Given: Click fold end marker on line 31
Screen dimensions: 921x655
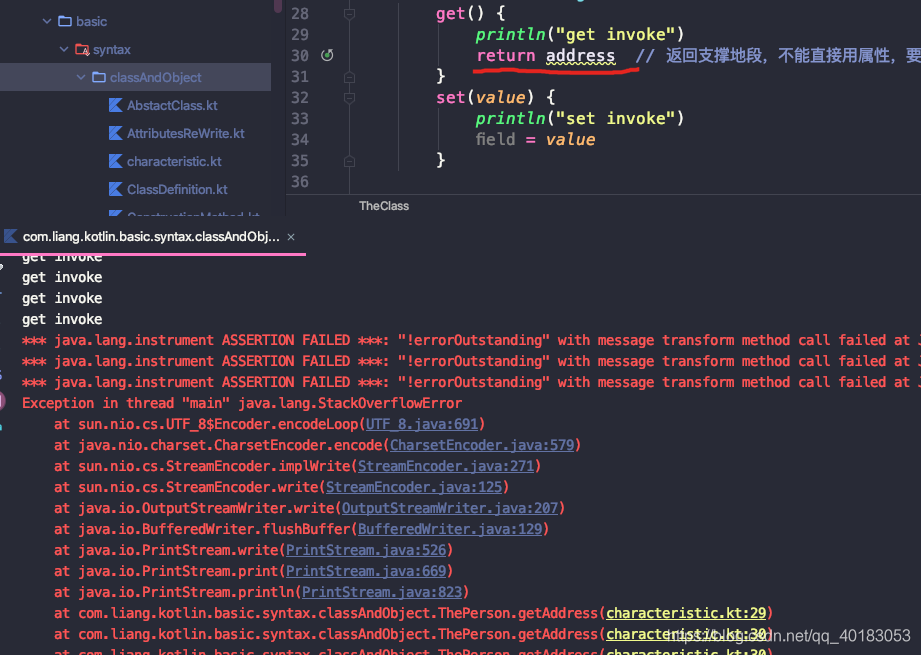Looking at the screenshot, I should 349,77.
